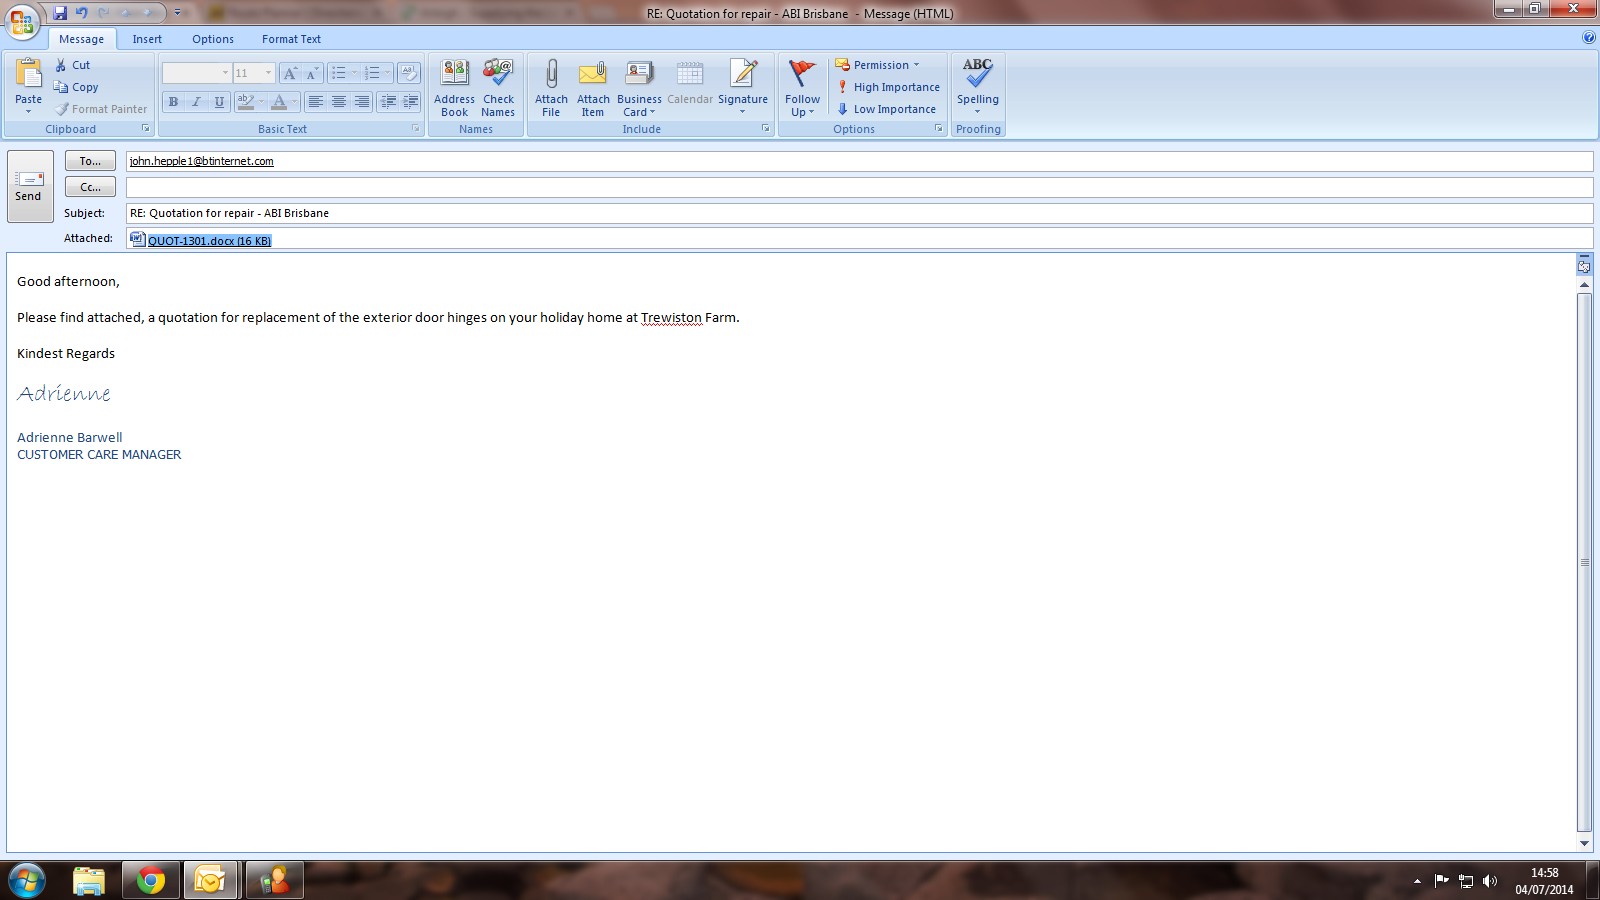The width and height of the screenshot is (1600, 900).
Task: Expand the Signature dropdown
Action: pyautogui.click(x=743, y=110)
